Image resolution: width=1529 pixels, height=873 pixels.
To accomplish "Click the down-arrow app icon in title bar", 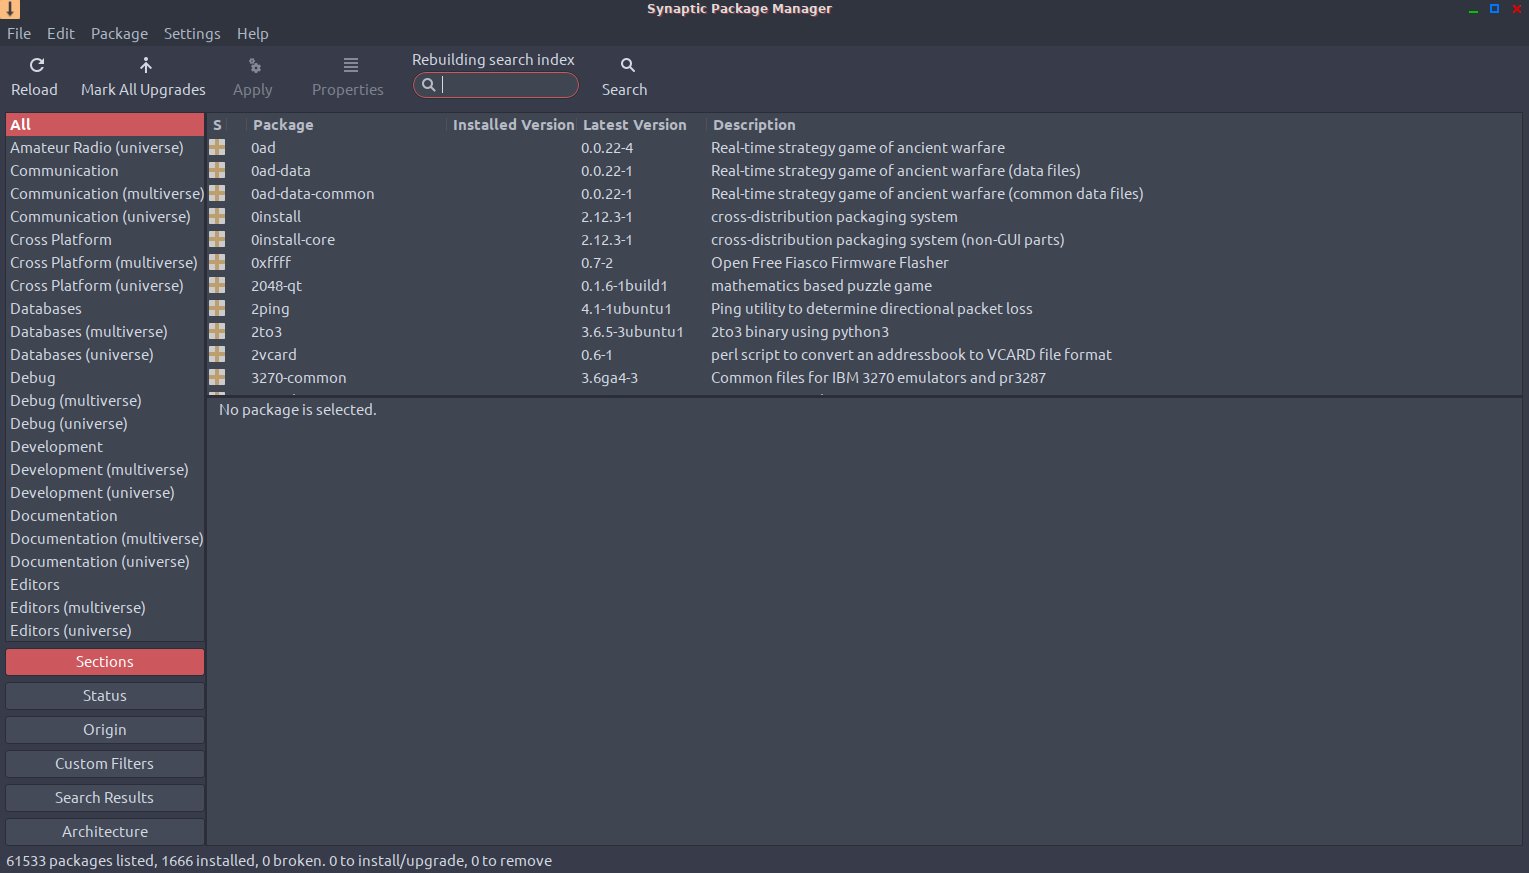I will 10,9.
